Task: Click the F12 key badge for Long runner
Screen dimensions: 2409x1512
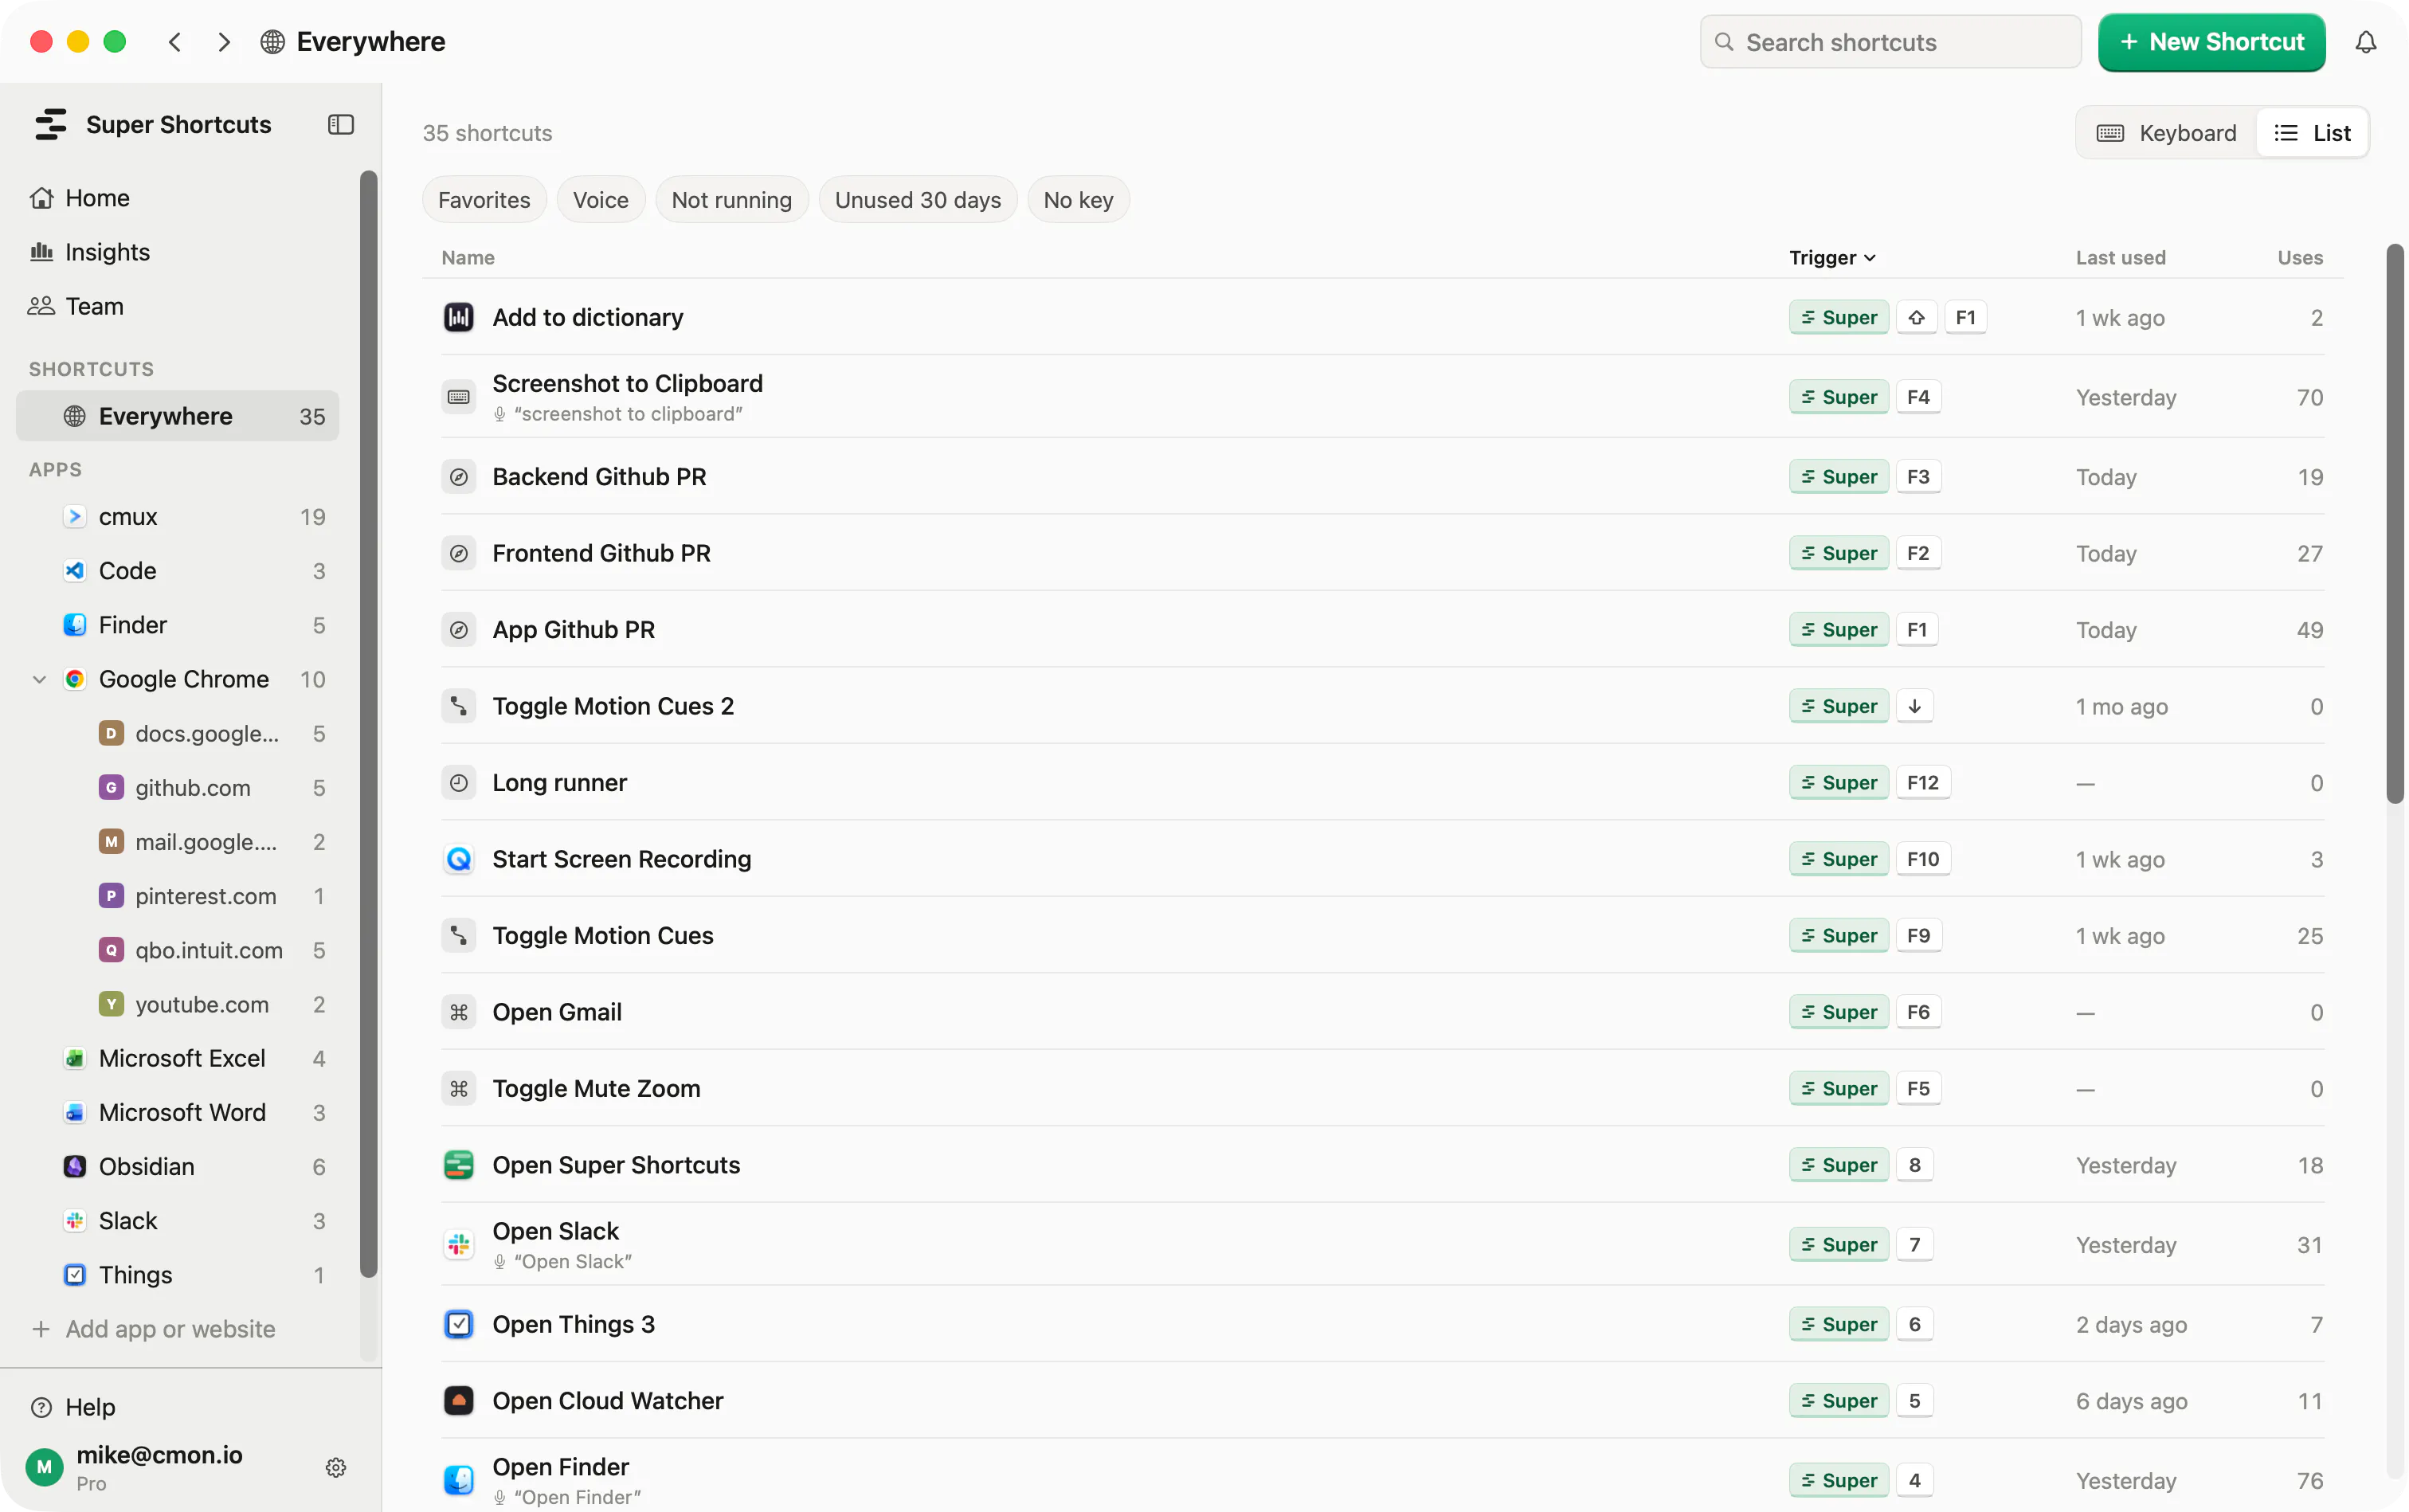Action: [x=1922, y=783]
